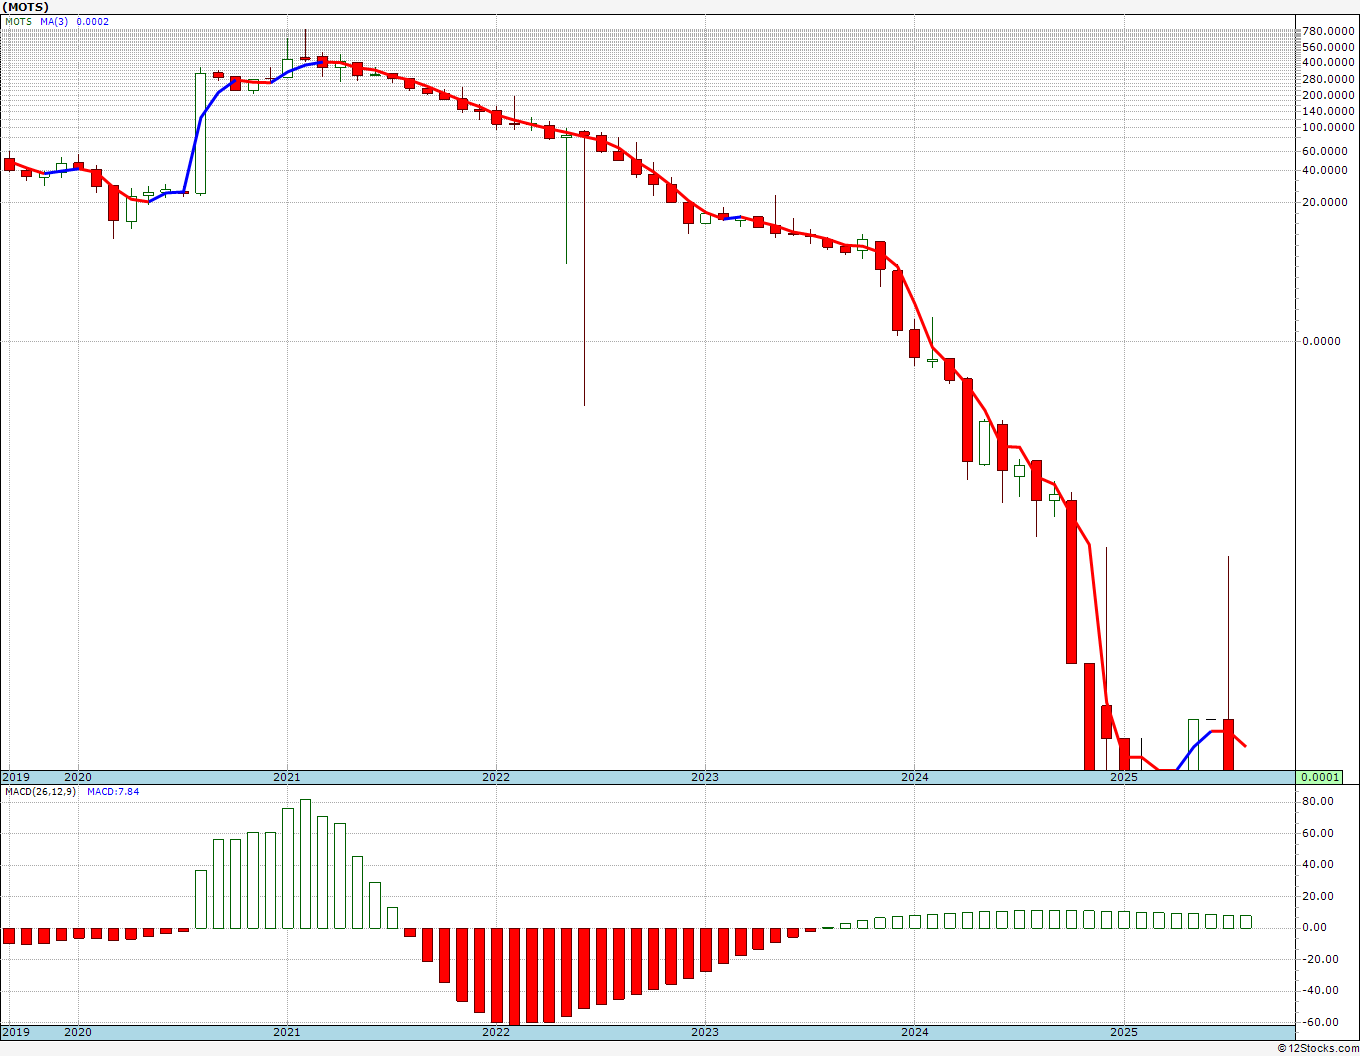Click 2025 on the price chart timeline
1360x1056 pixels.
pyautogui.click(x=1124, y=777)
